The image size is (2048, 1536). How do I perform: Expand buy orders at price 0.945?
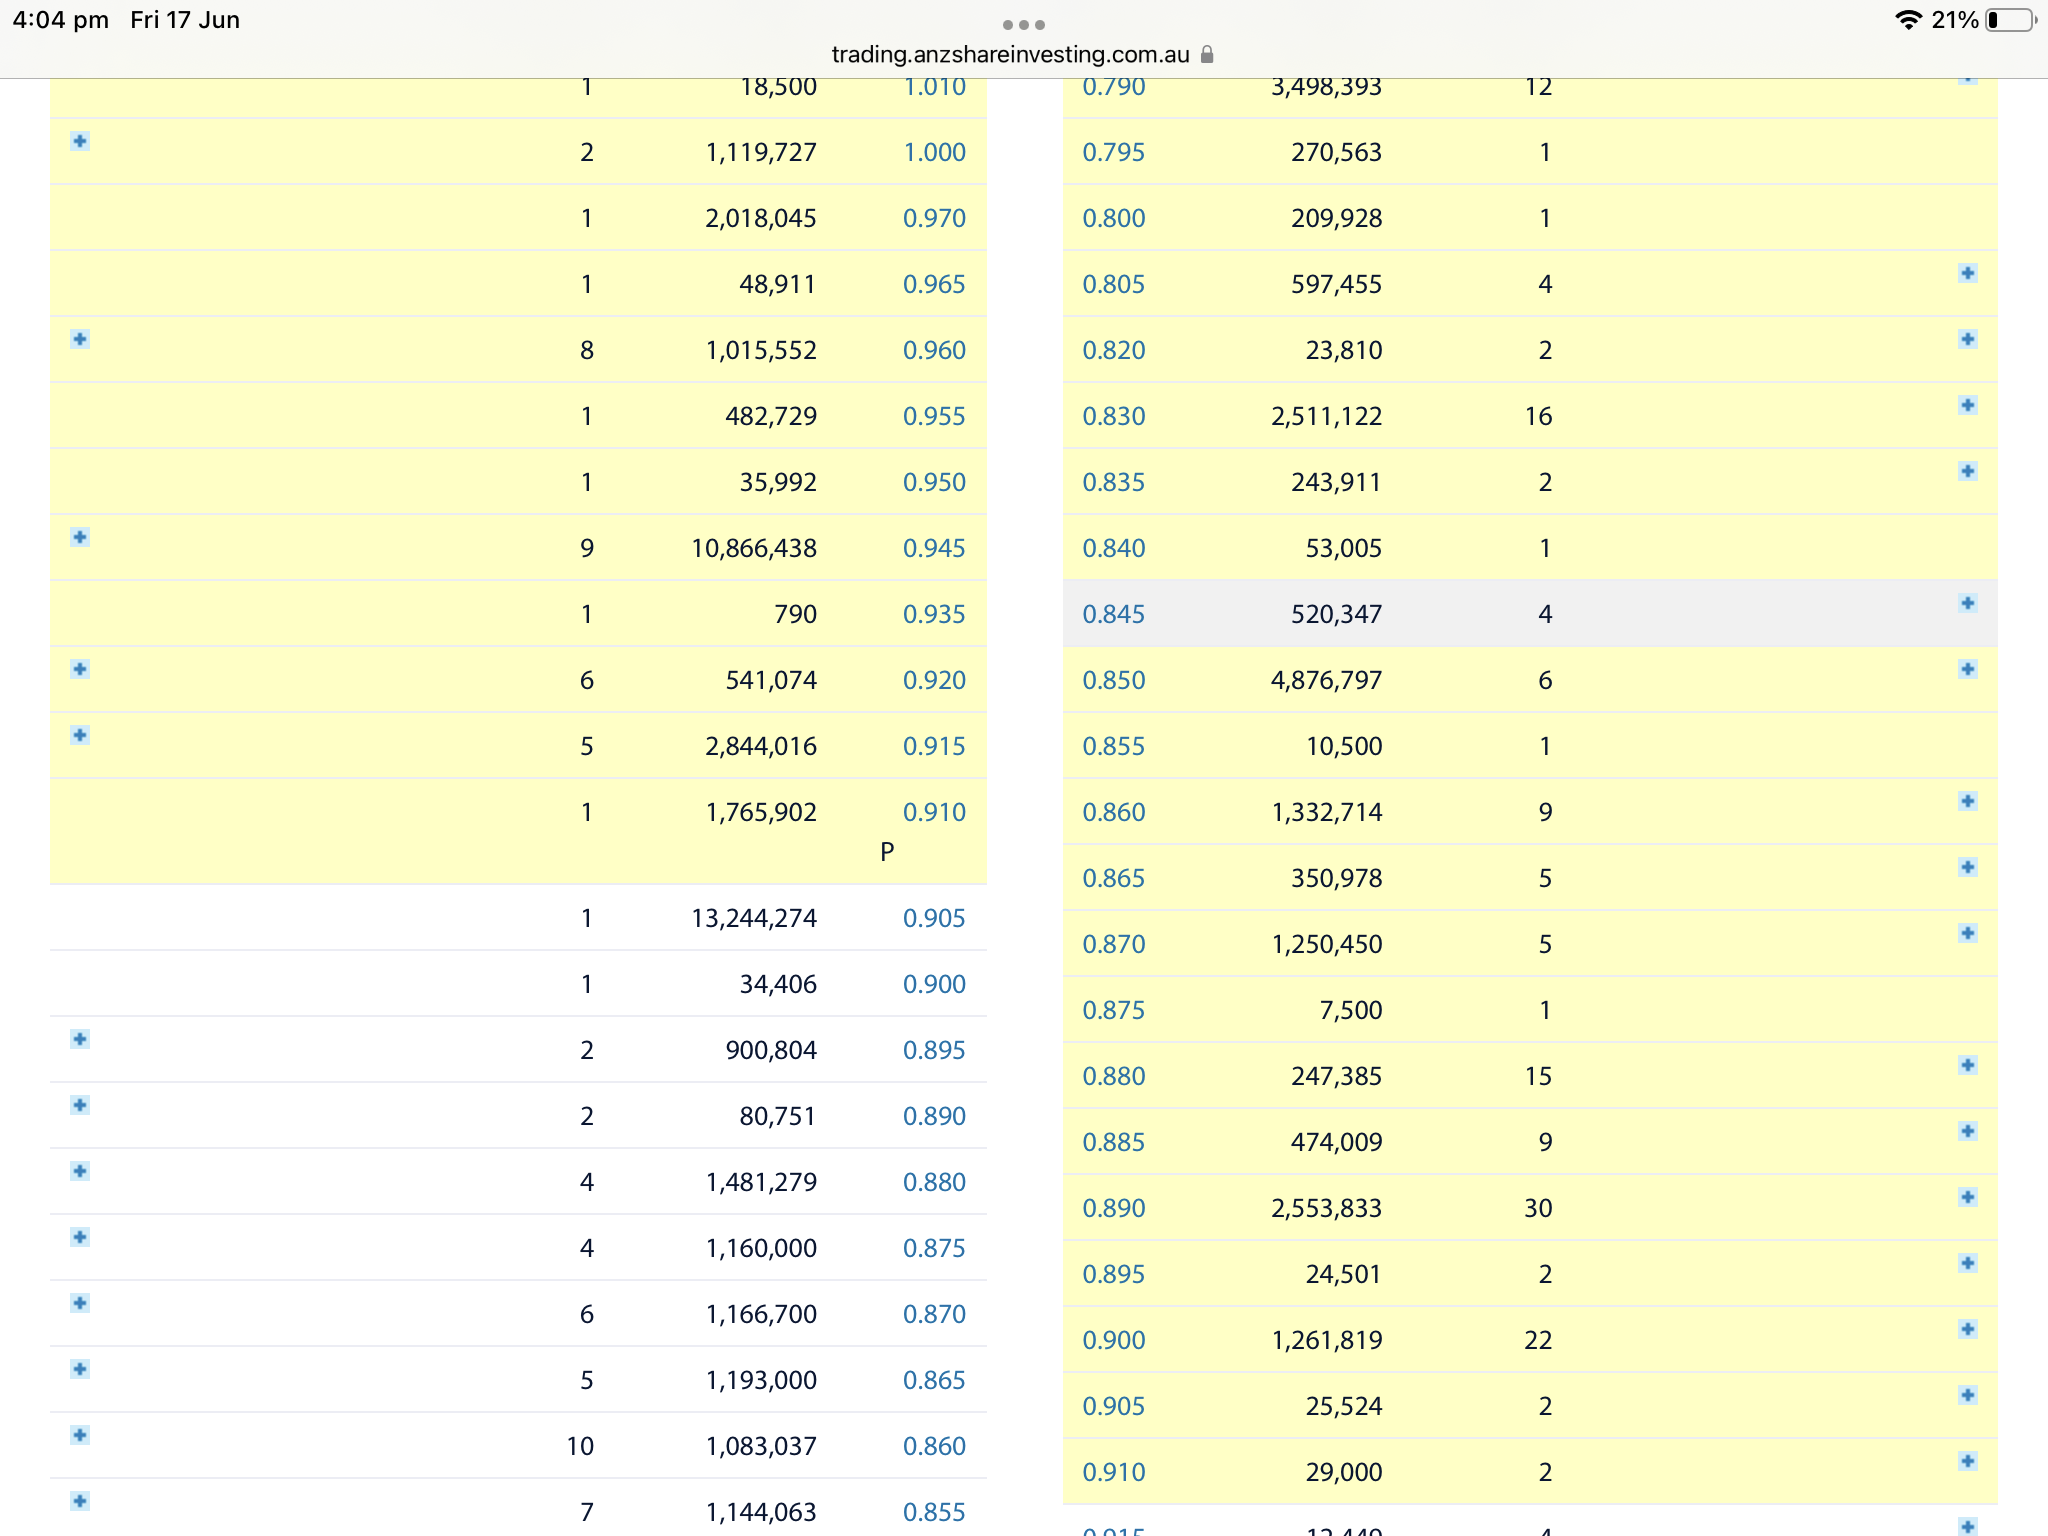tap(80, 537)
